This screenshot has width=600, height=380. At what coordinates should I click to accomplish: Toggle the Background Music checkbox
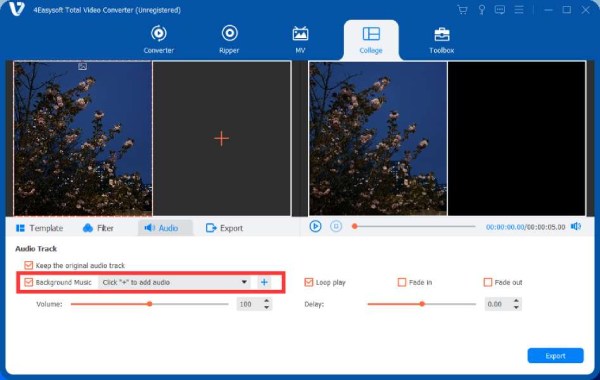click(x=28, y=282)
